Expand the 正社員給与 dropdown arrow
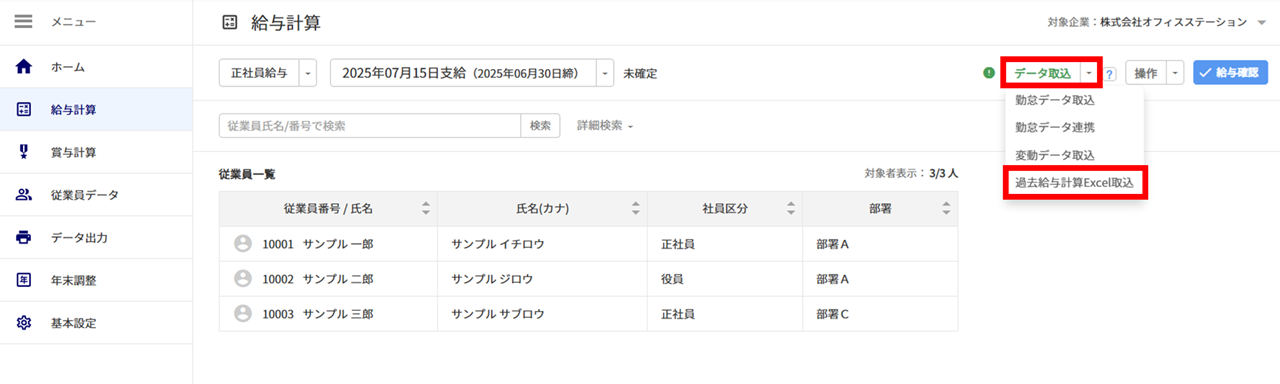The height and width of the screenshot is (384, 1280). pyautogui.click(x=308, y=73)
